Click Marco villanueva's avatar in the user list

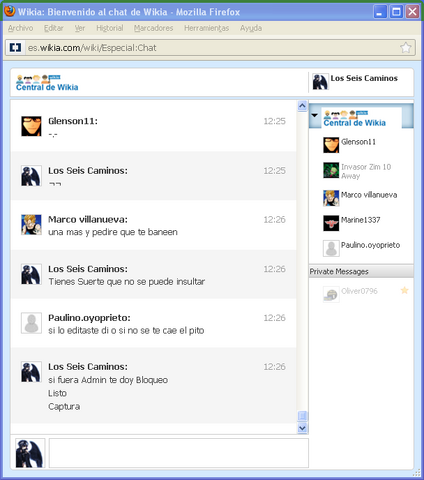[331, 198]
